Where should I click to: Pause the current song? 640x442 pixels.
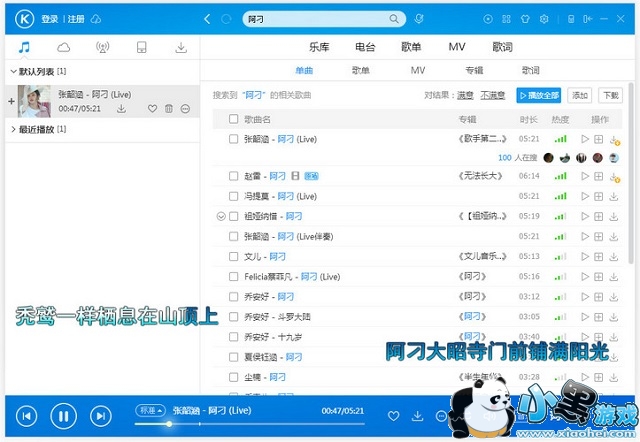63,415
